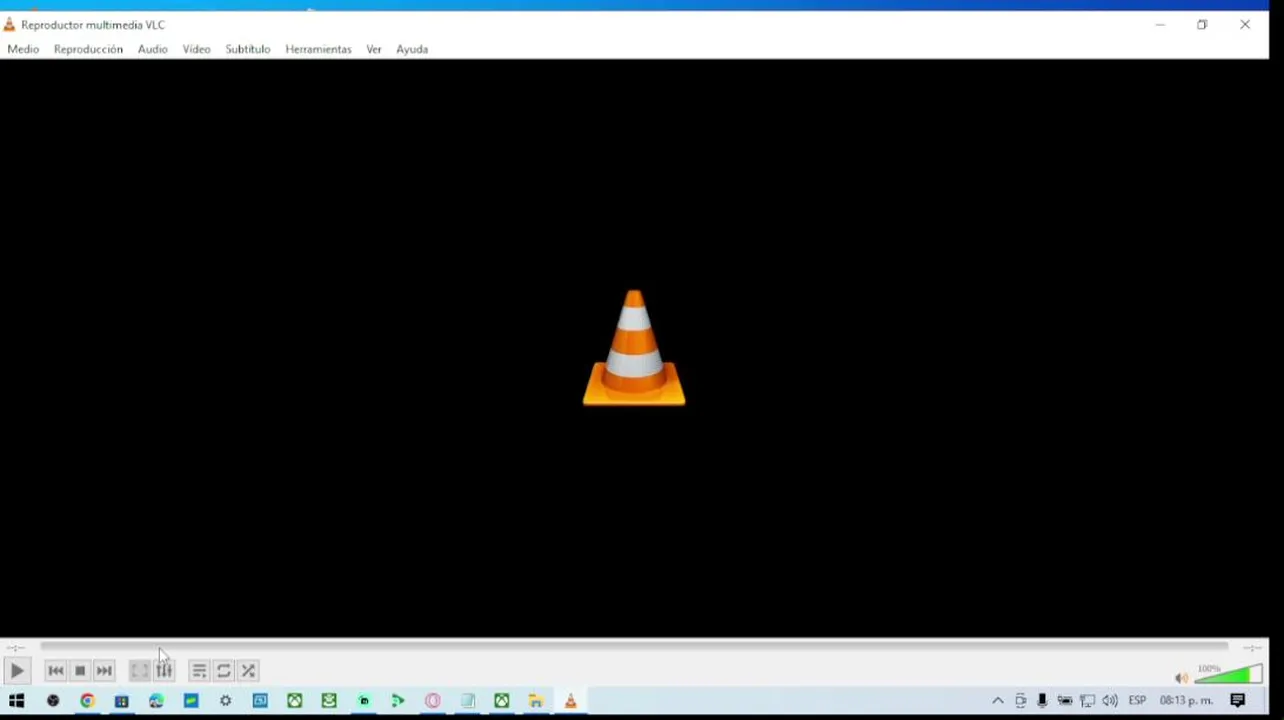Open the Herramientas menu
This screenshot has width=1284, height=720.
(x=318, y=49)
